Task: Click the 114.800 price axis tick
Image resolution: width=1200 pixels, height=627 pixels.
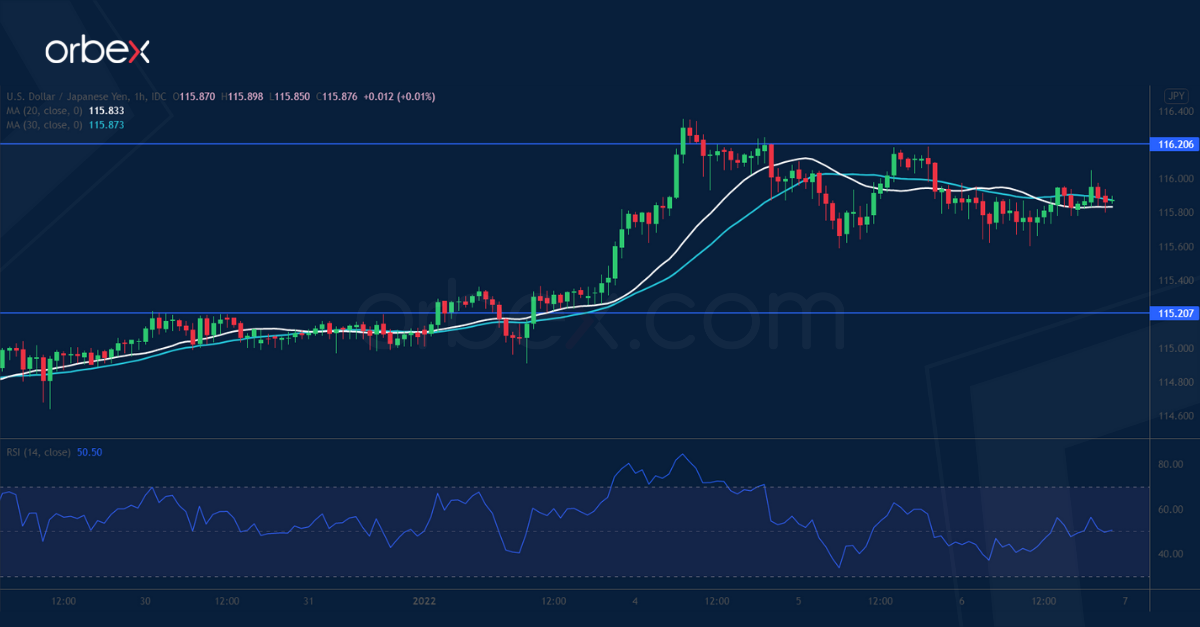Action: click(1175, 382)
